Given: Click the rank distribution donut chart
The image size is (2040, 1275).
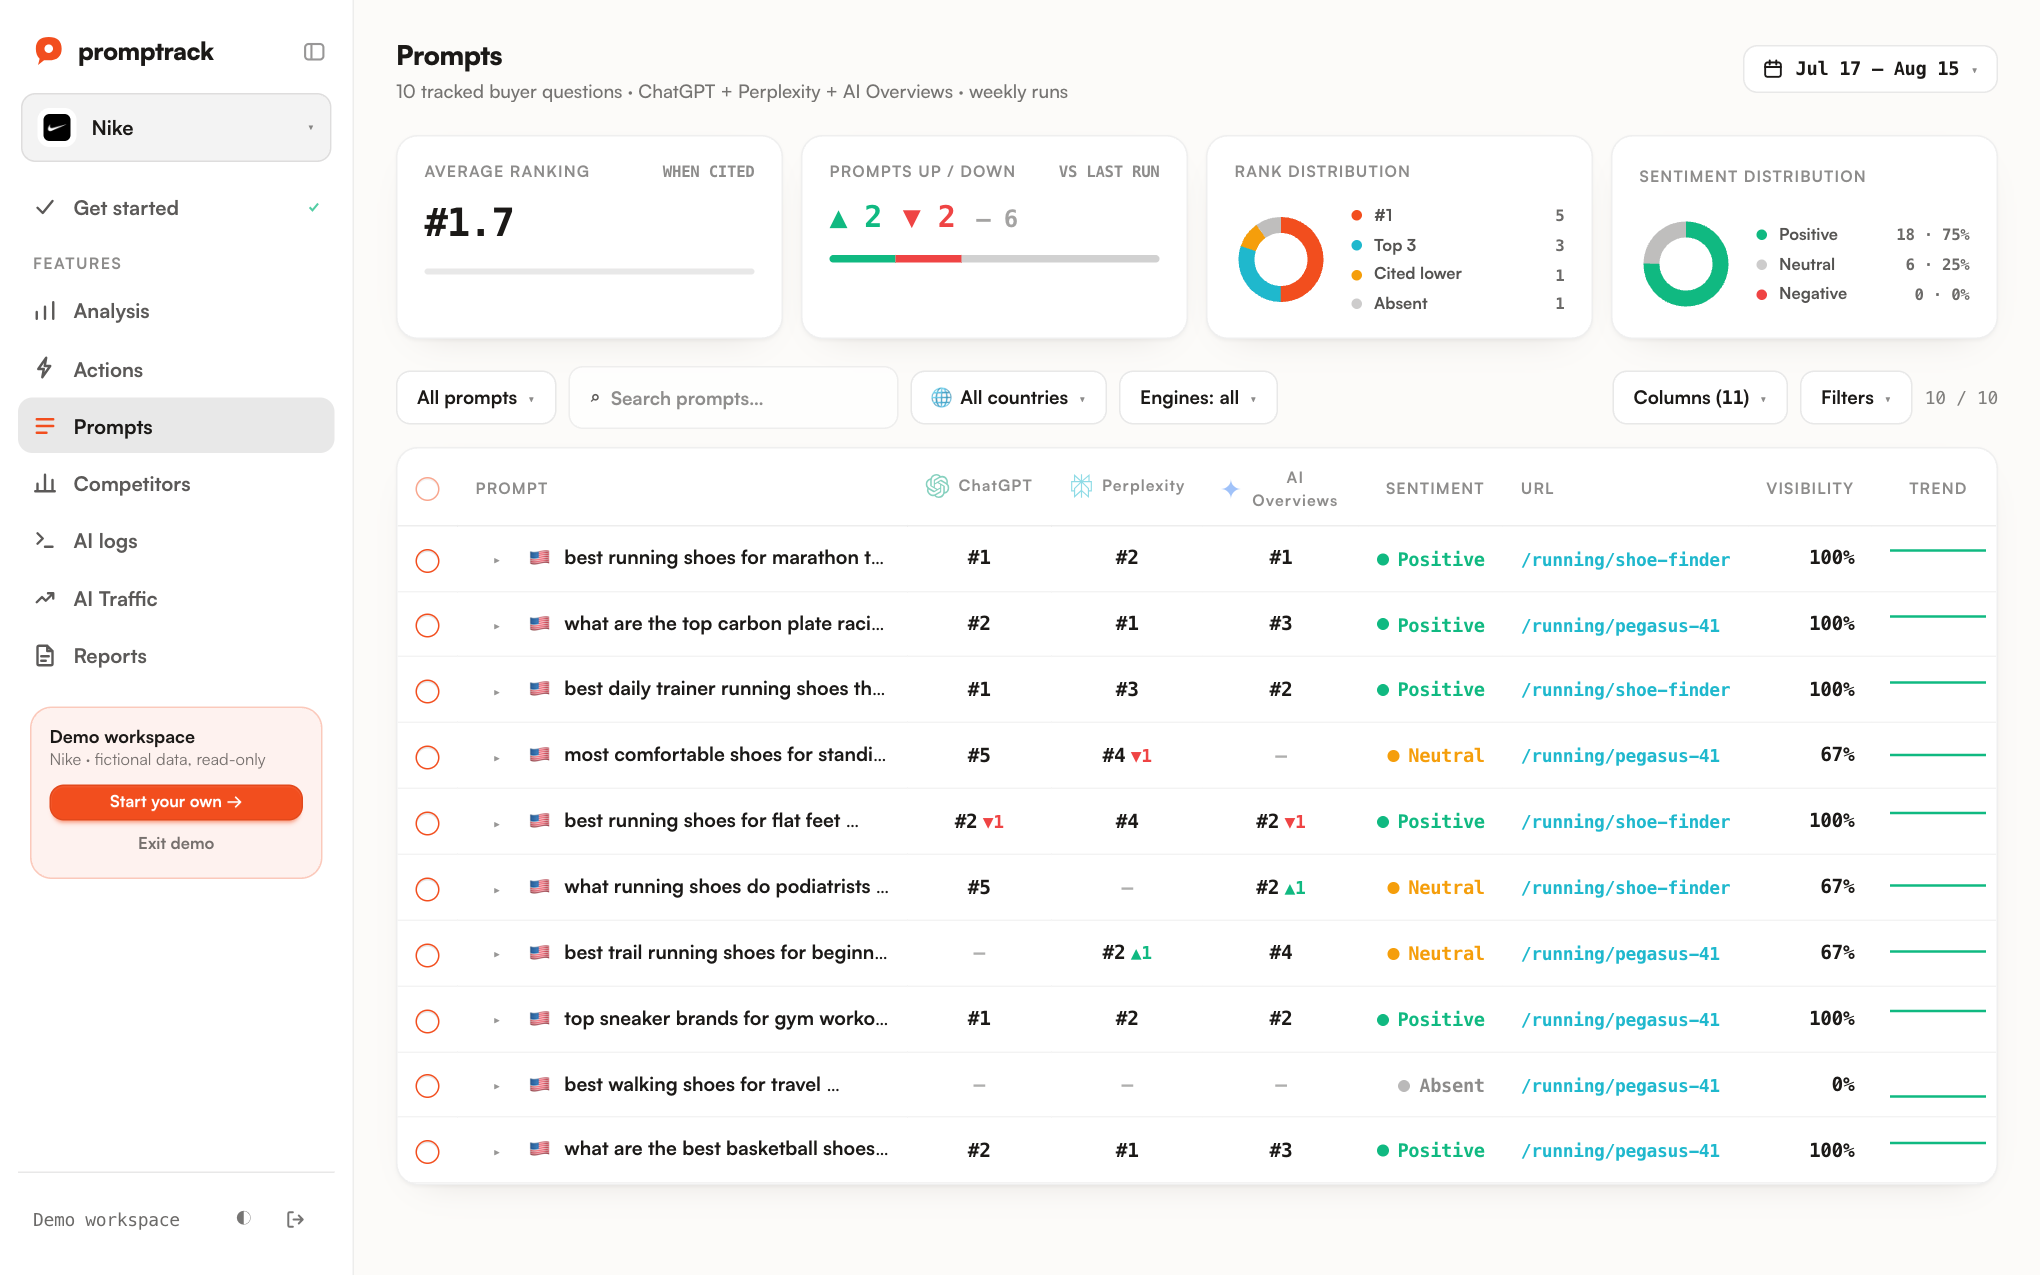Looking at the screenshot, I should click(1281, 259).
